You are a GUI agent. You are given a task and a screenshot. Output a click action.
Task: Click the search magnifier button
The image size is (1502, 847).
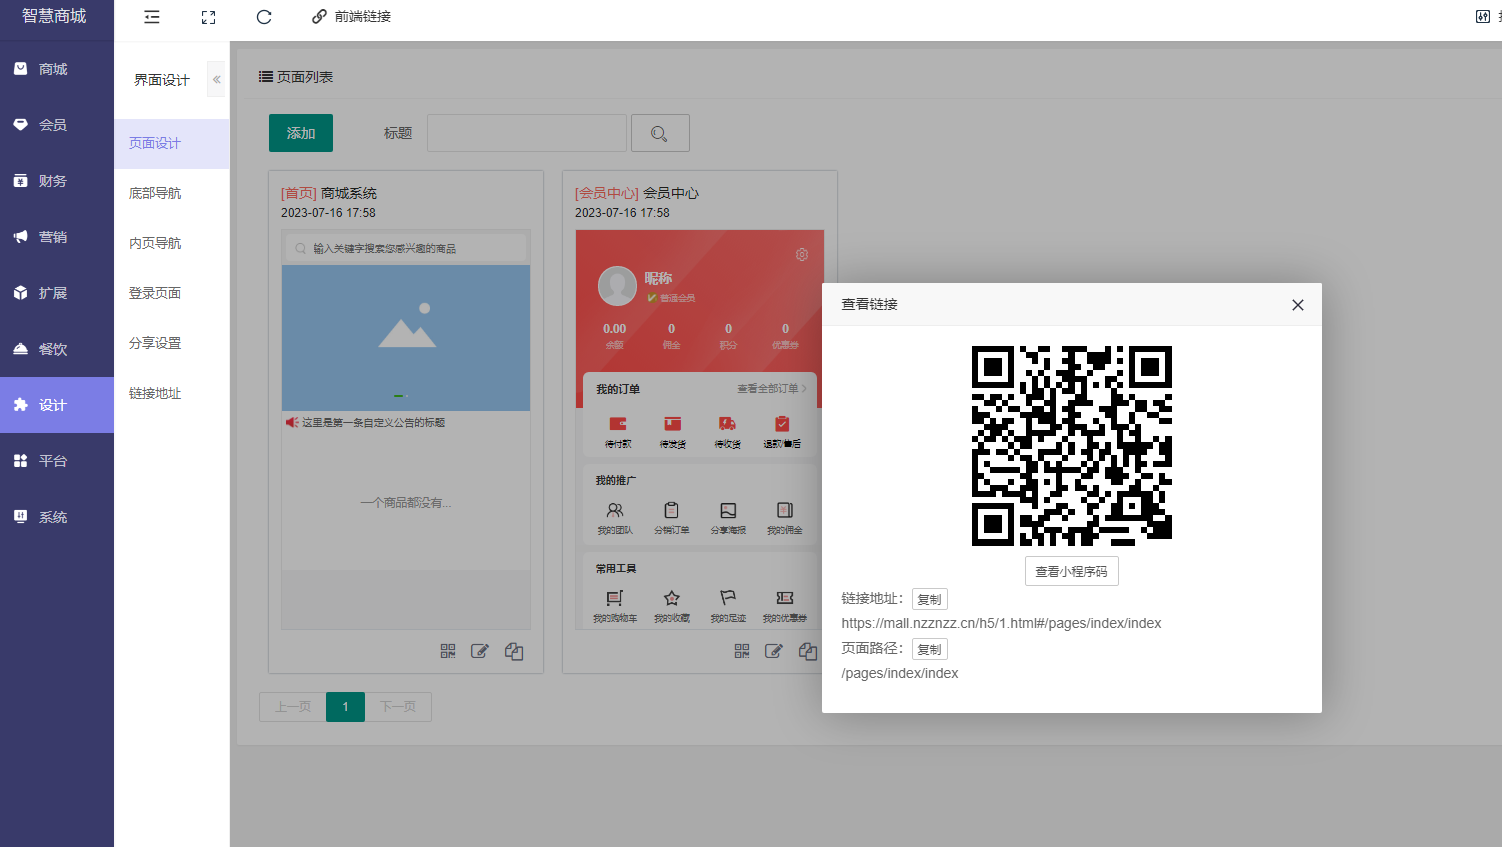(x=660, y=133)
